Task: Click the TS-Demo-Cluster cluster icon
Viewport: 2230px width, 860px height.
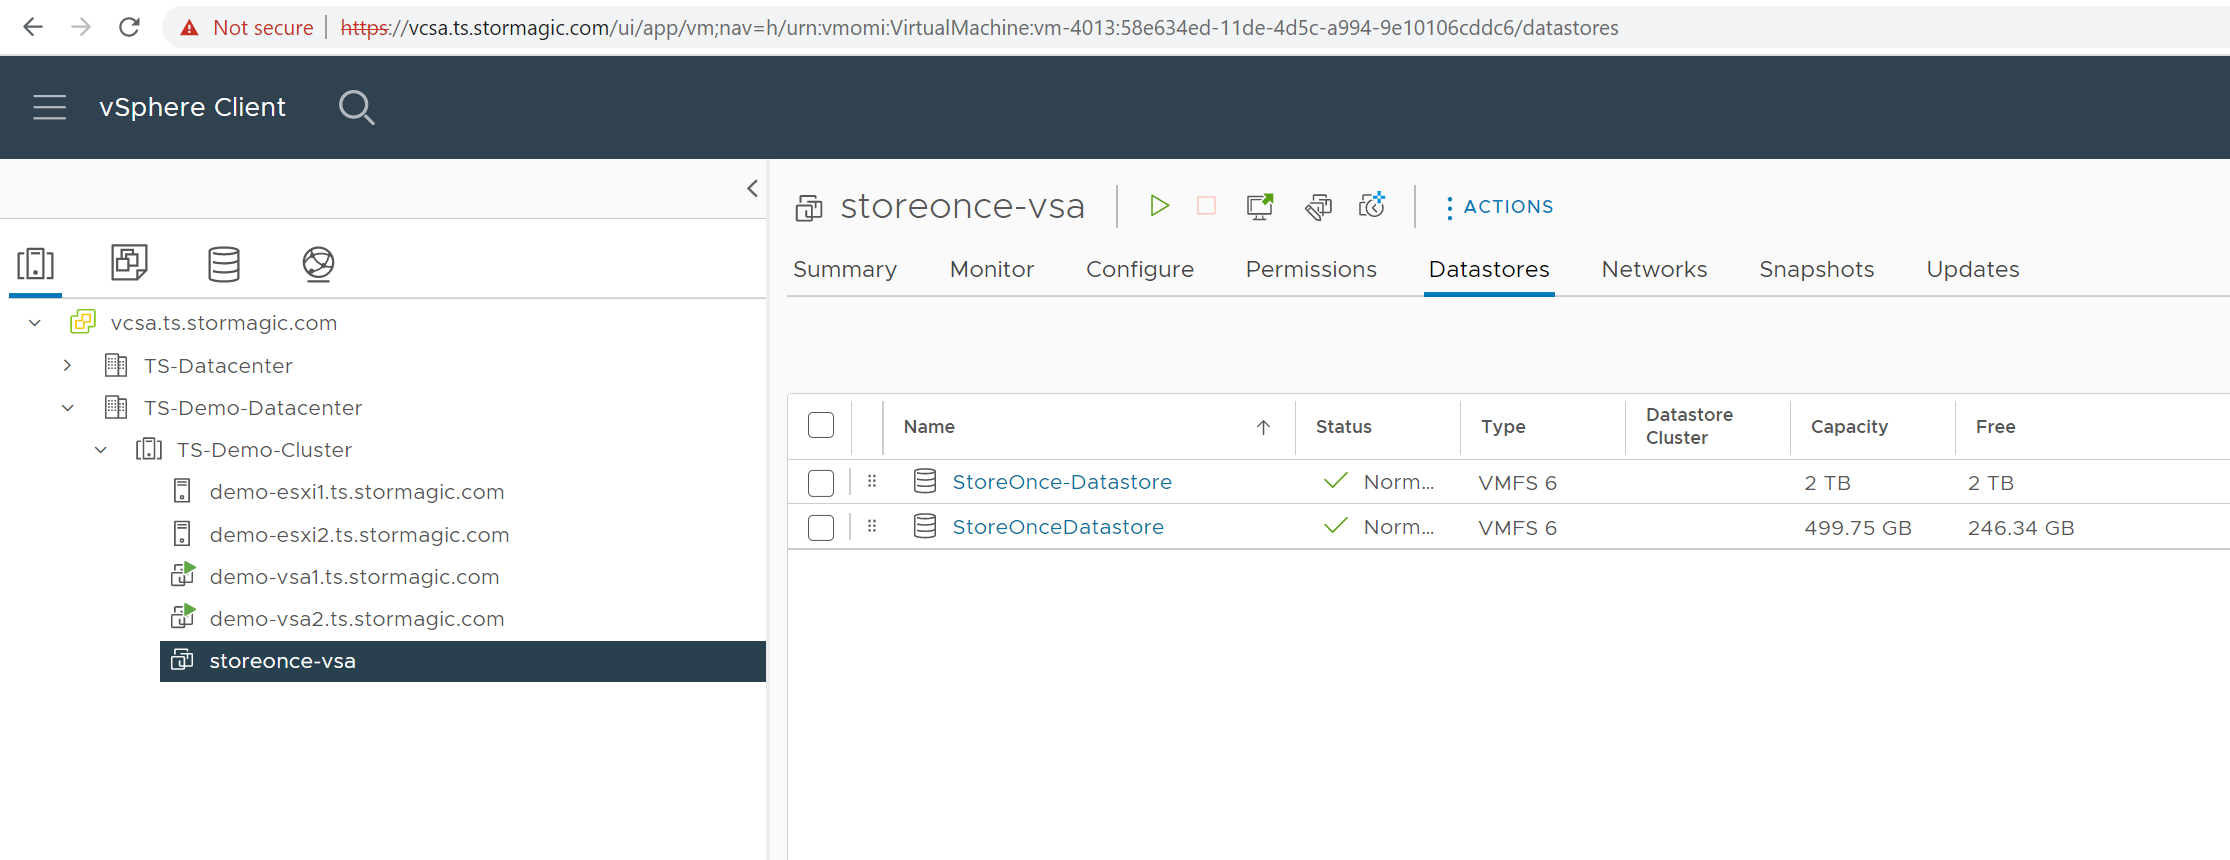Action: coord(149,449)
